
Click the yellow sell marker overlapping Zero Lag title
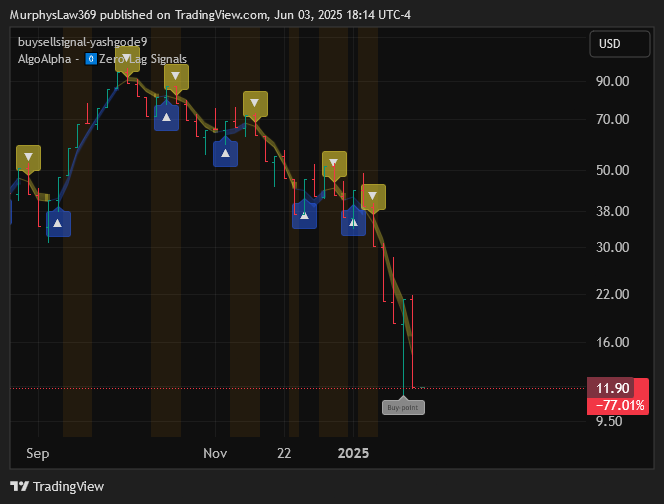127,59
